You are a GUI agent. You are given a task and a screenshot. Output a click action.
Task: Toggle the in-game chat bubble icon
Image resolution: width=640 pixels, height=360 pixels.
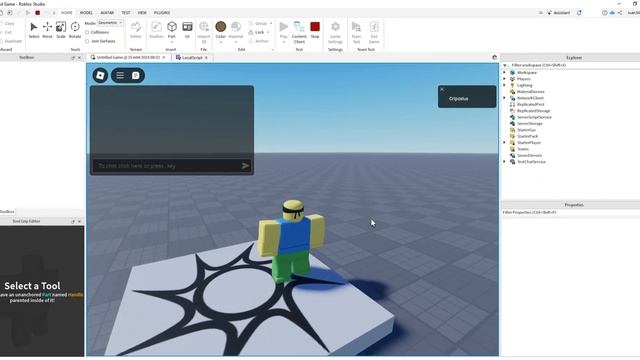tap(136, 76)
